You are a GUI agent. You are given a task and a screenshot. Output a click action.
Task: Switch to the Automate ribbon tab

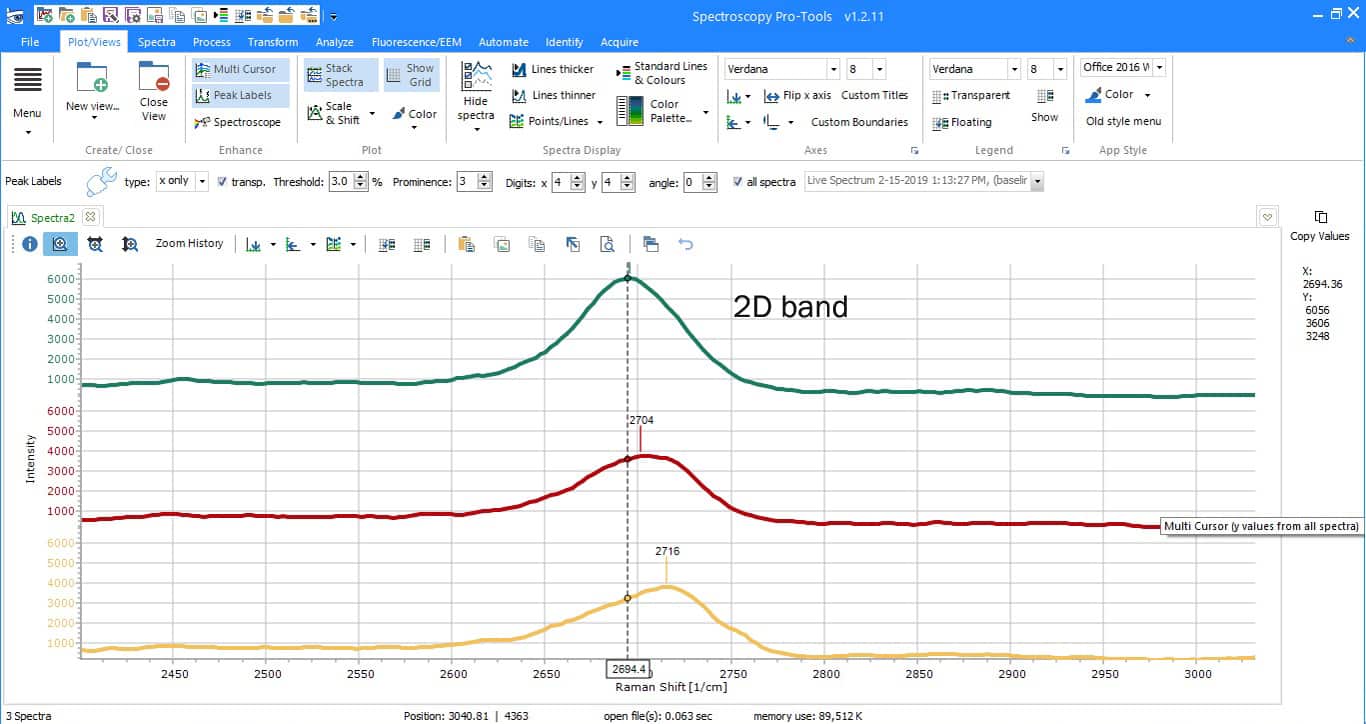503,42
